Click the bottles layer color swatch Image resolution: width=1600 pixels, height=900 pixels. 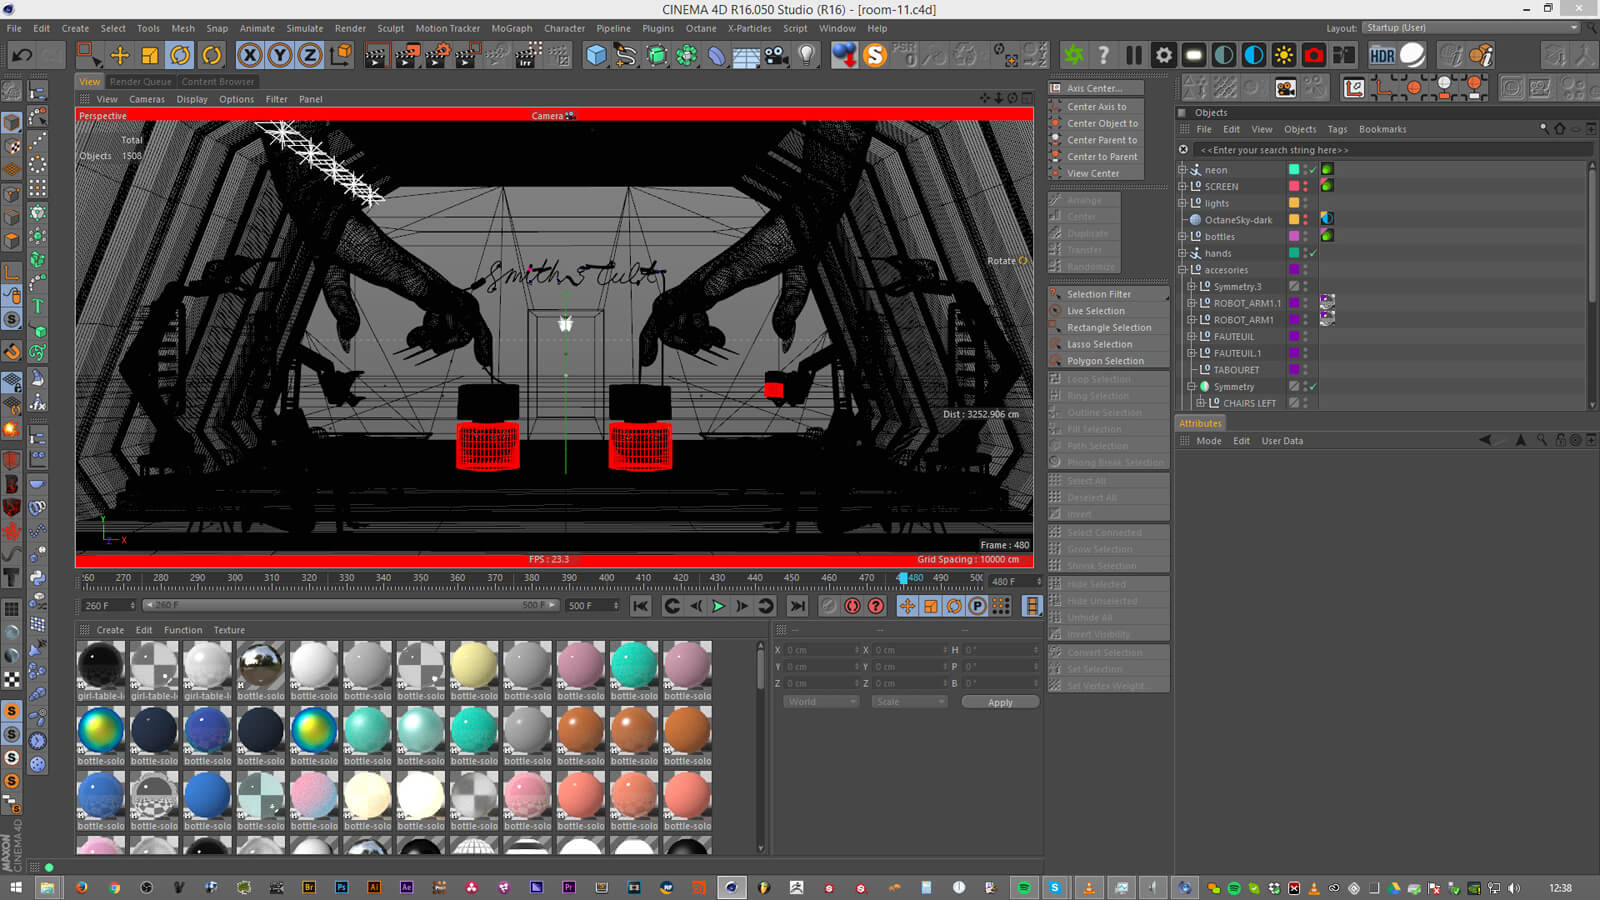tap(1294, 236)
